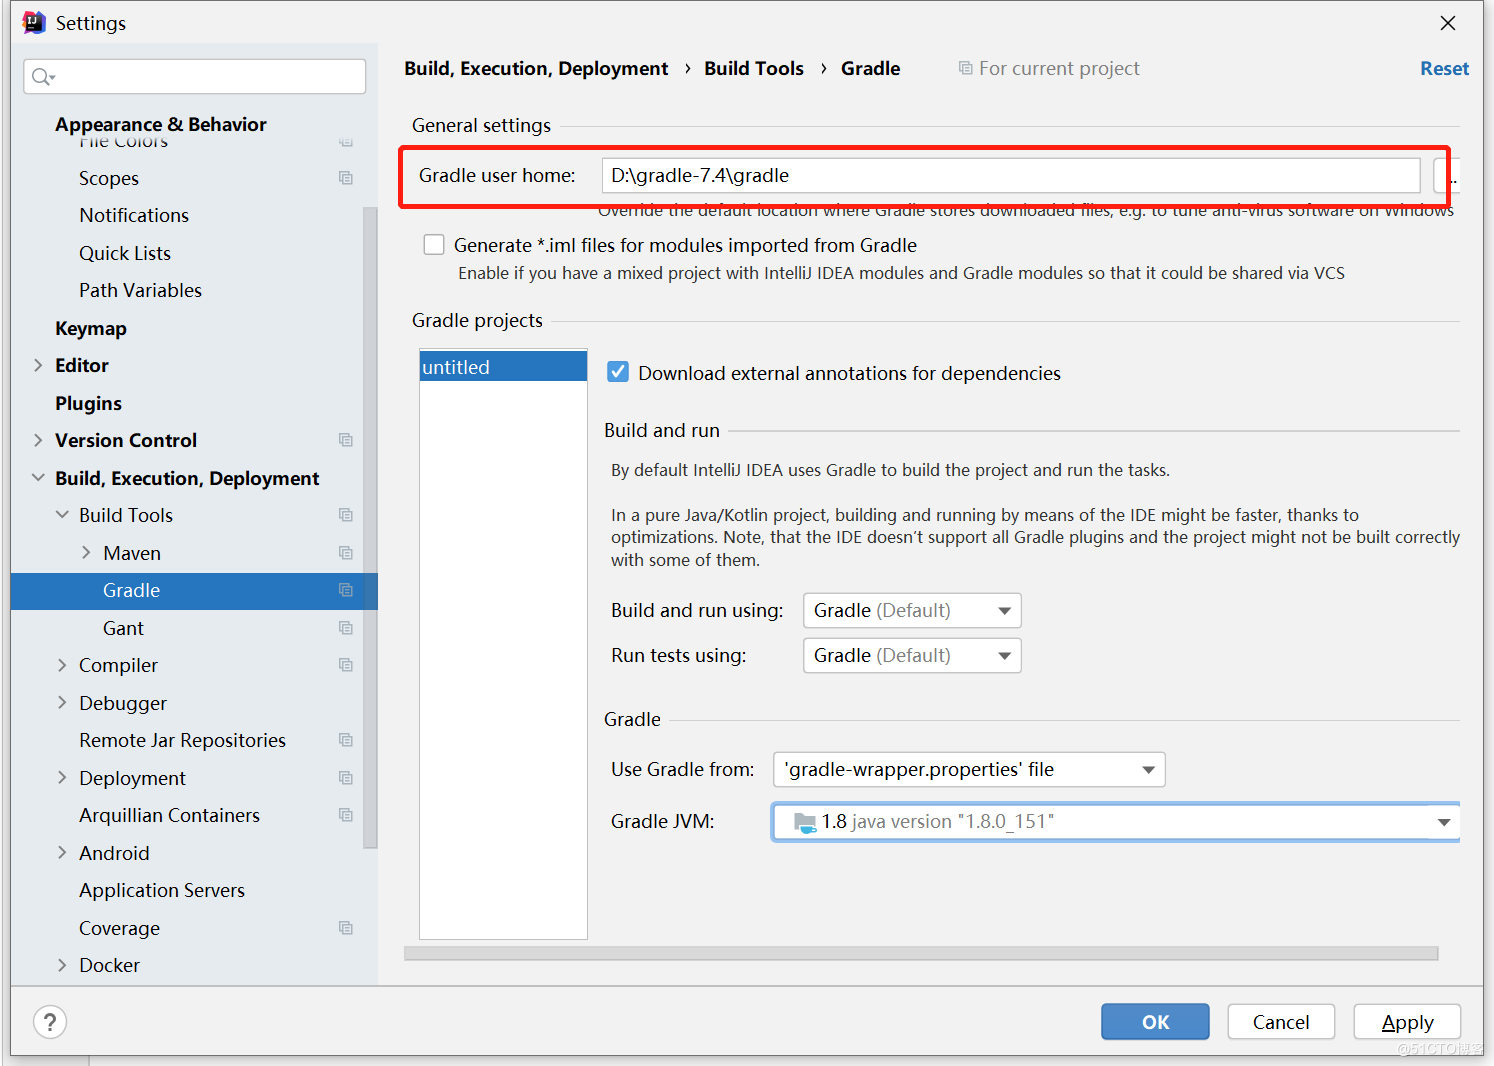Viewport: 1494px width, 1066px height.
Task: Open the Keymap settings page
Action: [91, 328]
